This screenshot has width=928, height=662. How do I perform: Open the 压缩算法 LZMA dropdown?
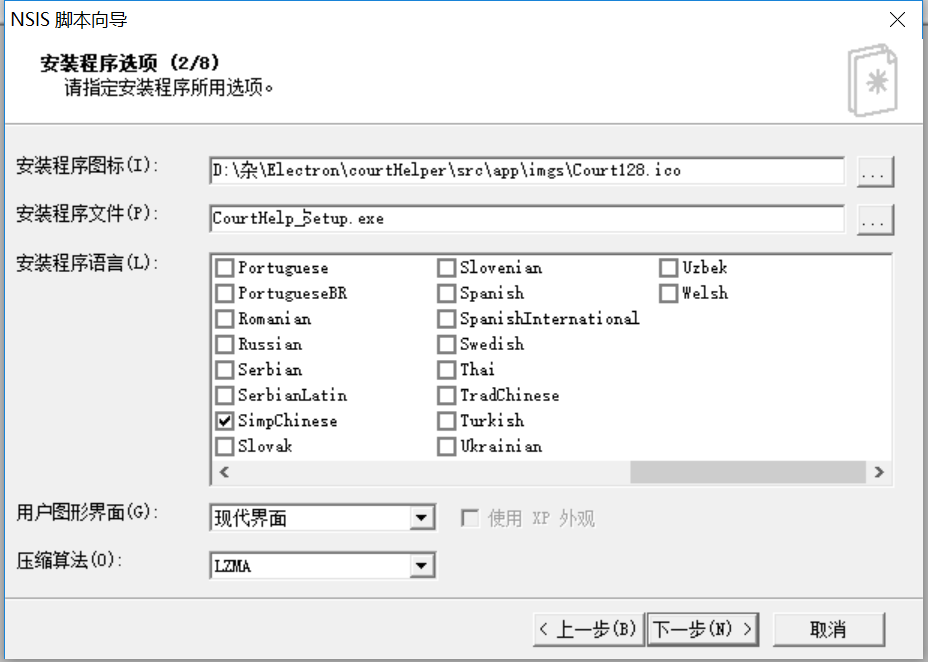tap(421, 566)
